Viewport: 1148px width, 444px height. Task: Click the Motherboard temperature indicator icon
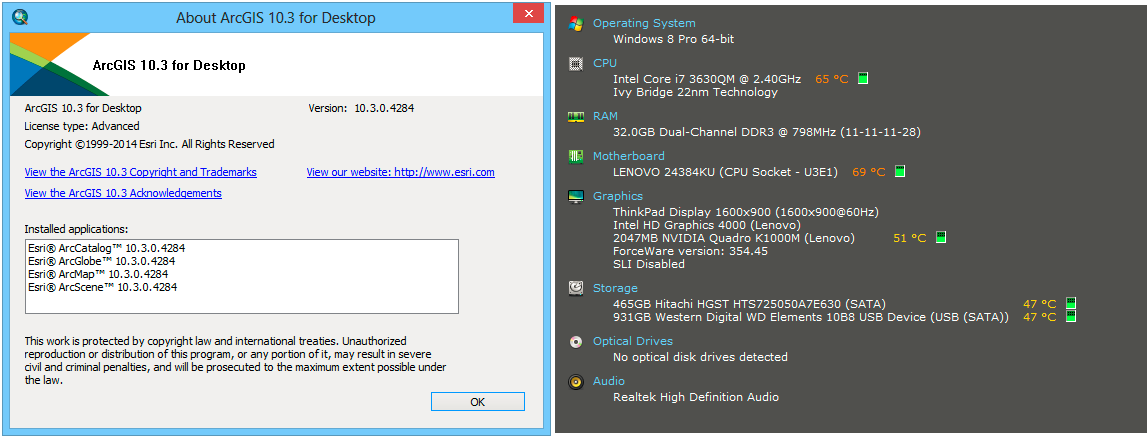(x=900, y=171)
